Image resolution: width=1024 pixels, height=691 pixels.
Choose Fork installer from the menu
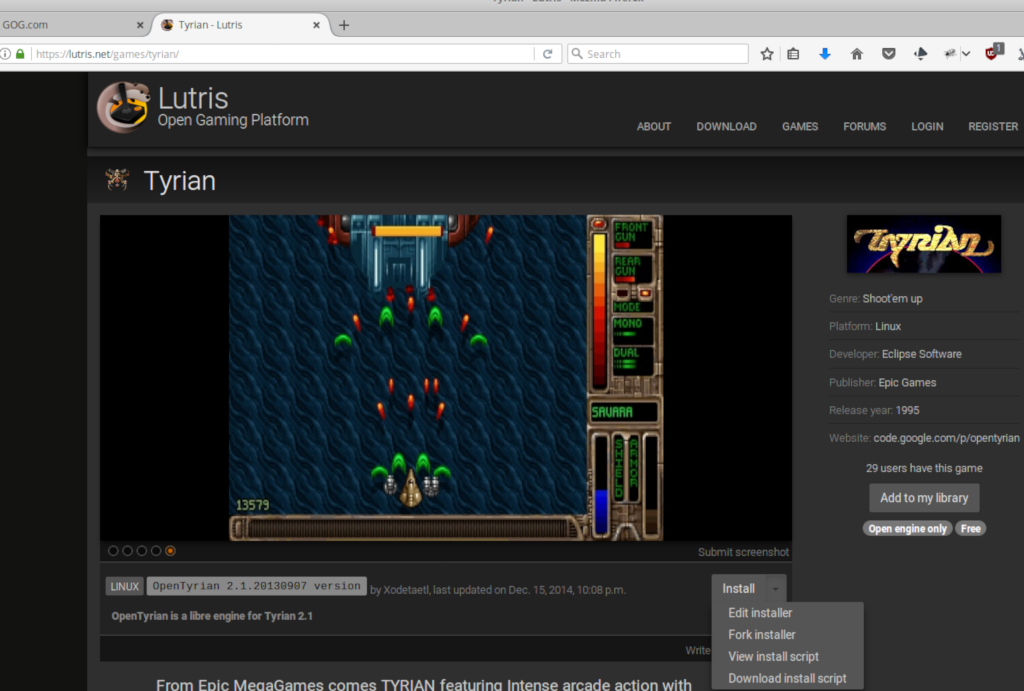click(761, 634)
